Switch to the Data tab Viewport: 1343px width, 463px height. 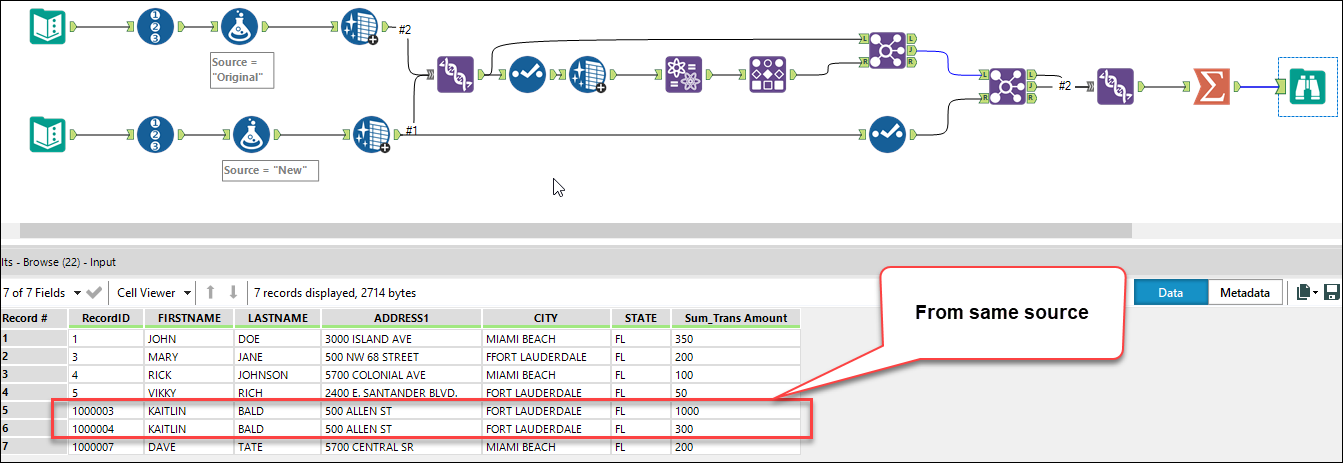tap(1171, 293)
